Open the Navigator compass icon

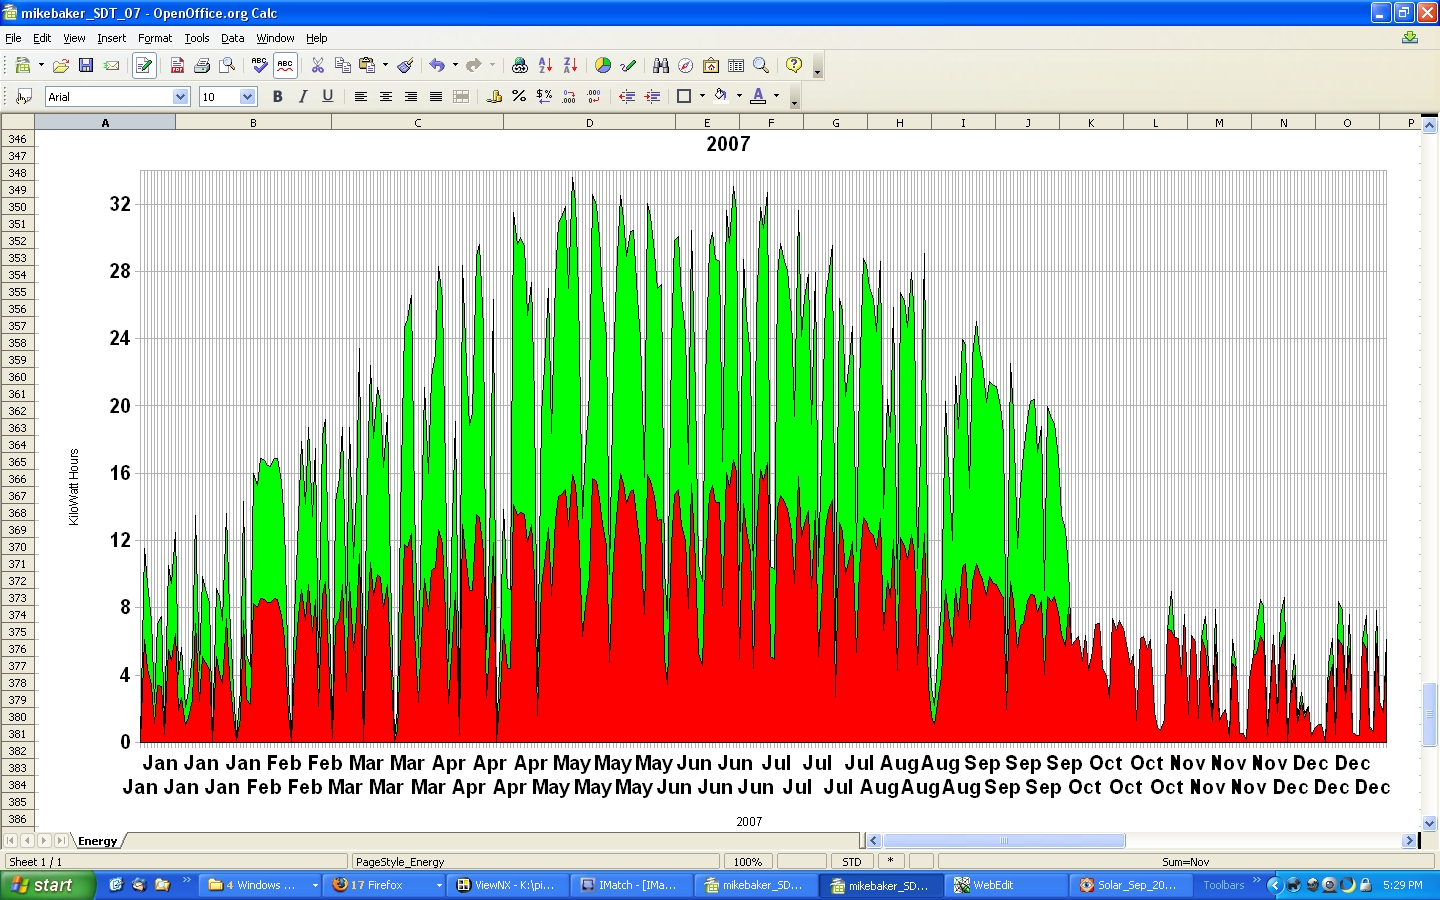(x=686, y=66)
